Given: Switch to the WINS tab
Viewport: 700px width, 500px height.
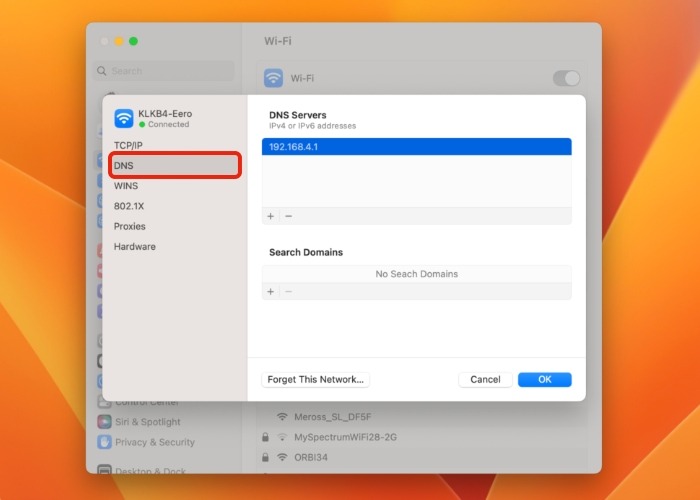Looking at the screenshot, I should (x=126, y=186).
